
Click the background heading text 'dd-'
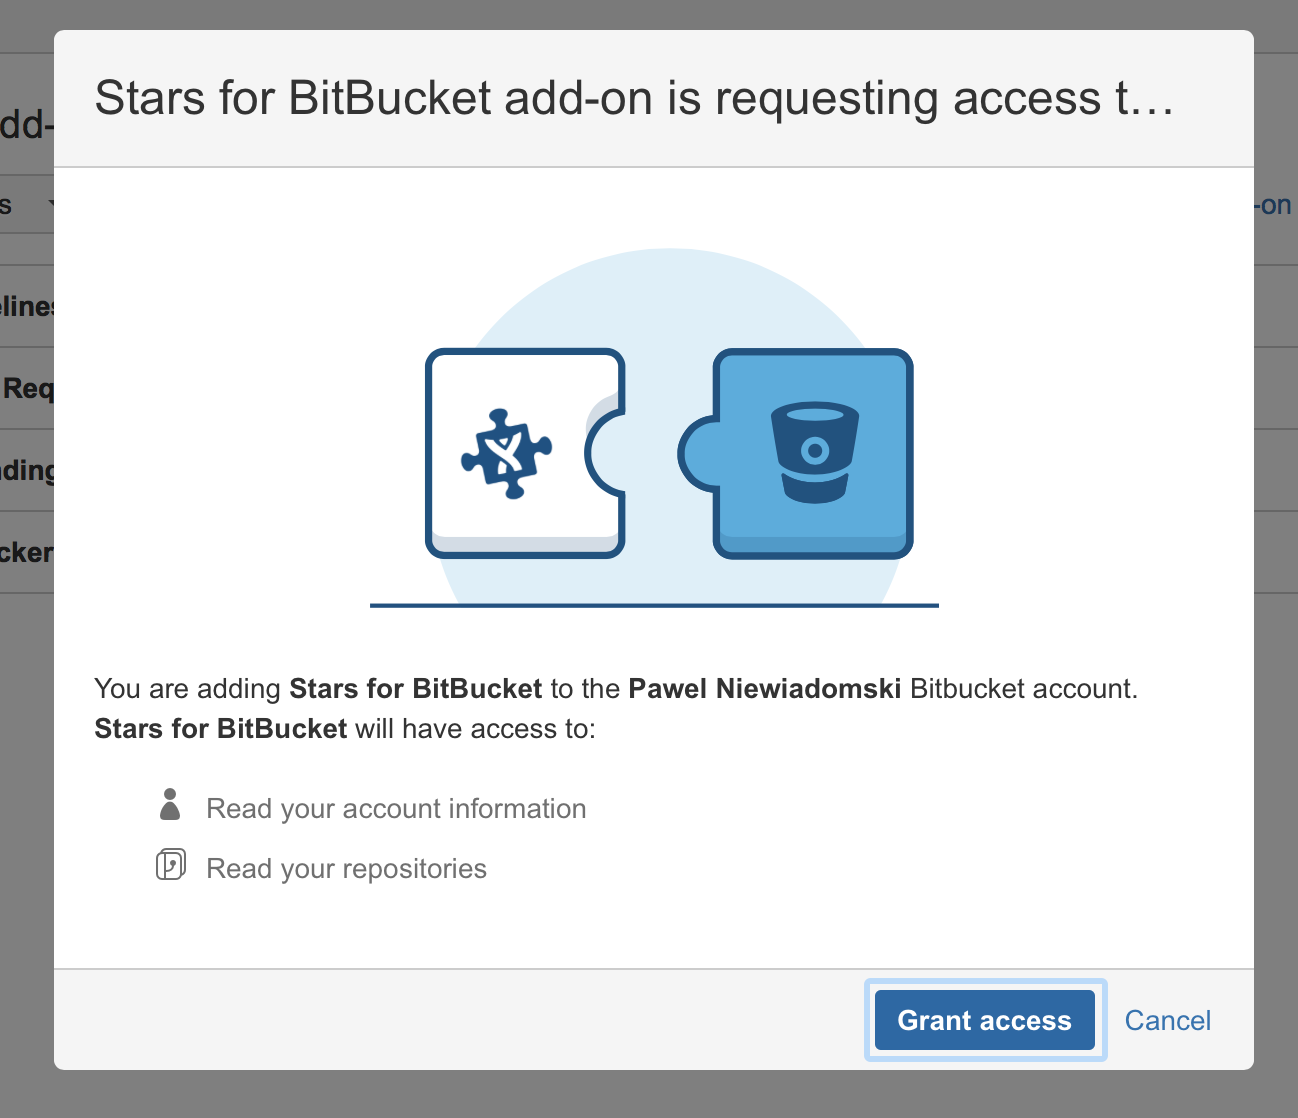point(25,124)
